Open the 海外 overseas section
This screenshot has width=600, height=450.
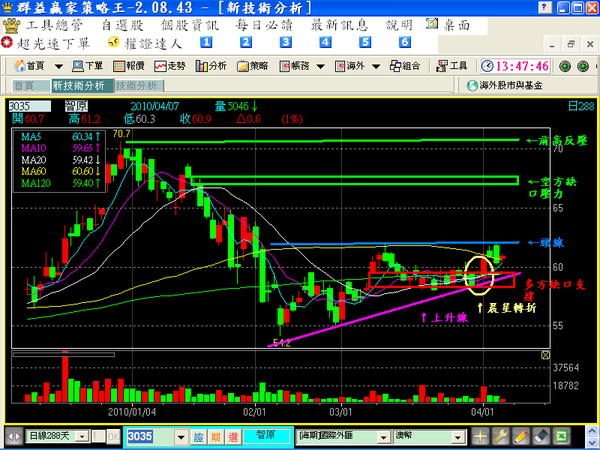pos(350,66)
